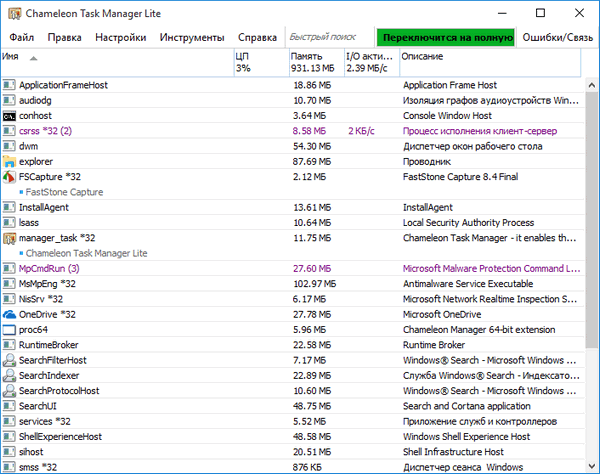Sort by the Описание column header
Viewport: 600px width, 474px height.
click(490, 62)
